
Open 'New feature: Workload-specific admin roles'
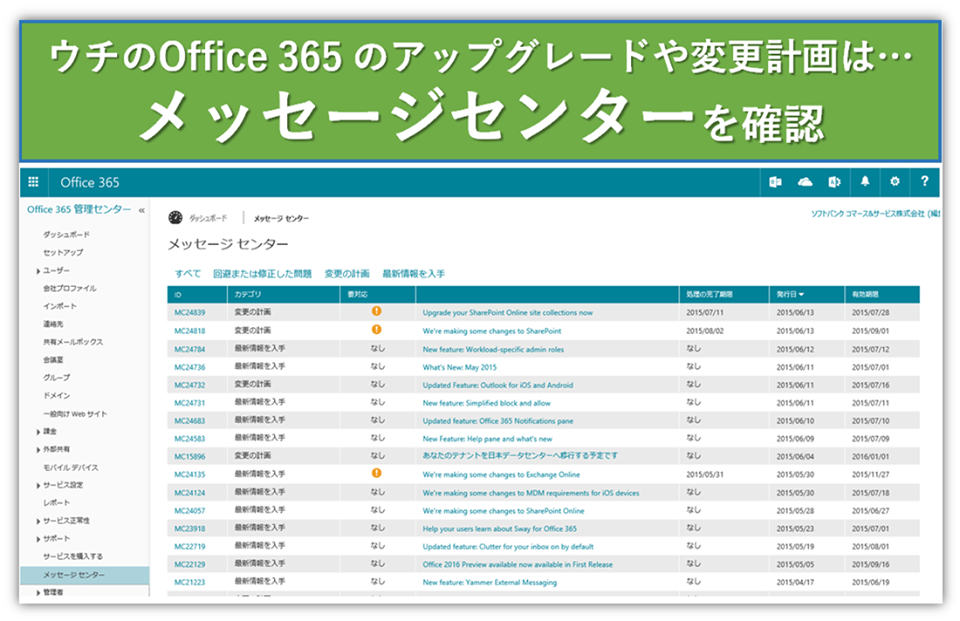[x=493, y=349]
